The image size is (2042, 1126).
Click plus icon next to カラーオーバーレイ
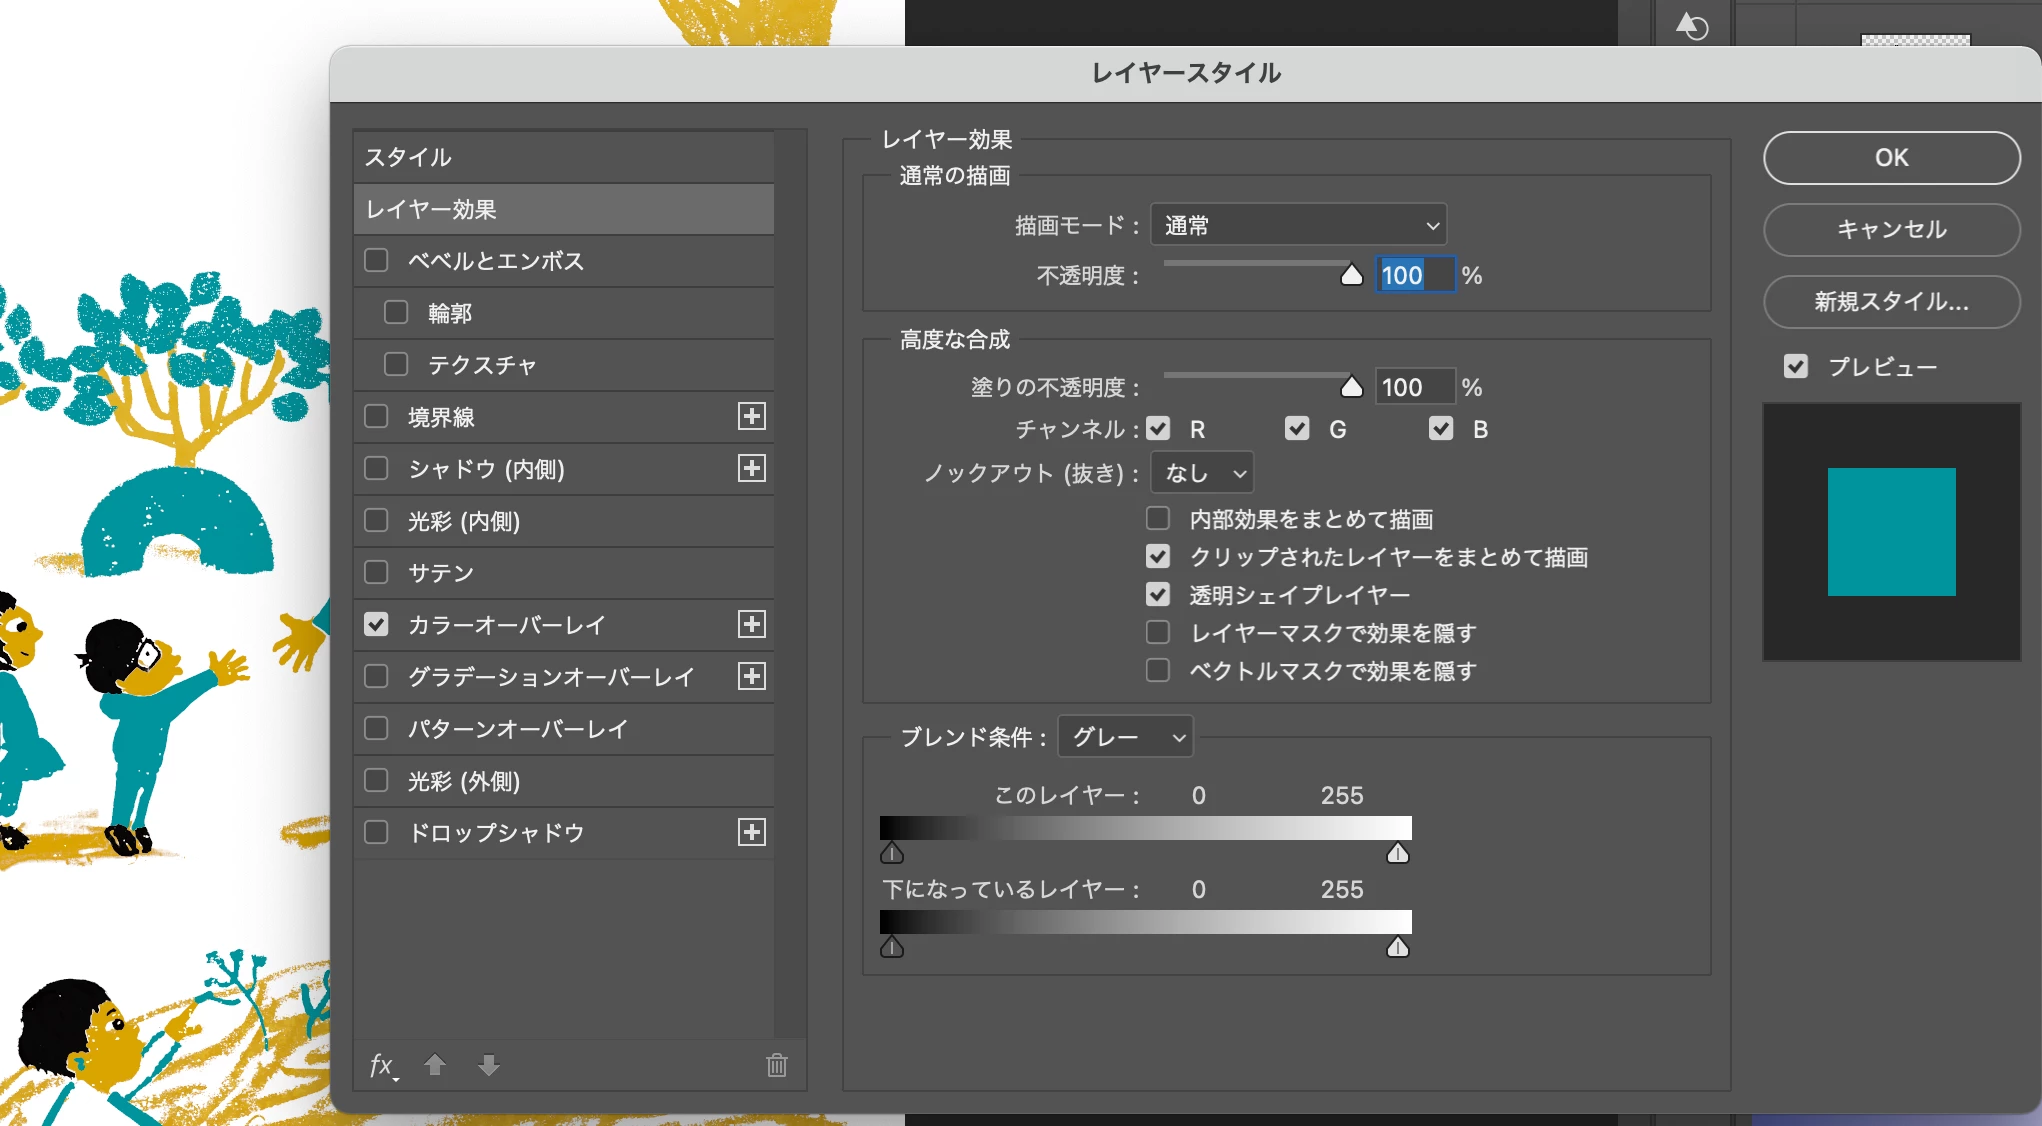751,625
